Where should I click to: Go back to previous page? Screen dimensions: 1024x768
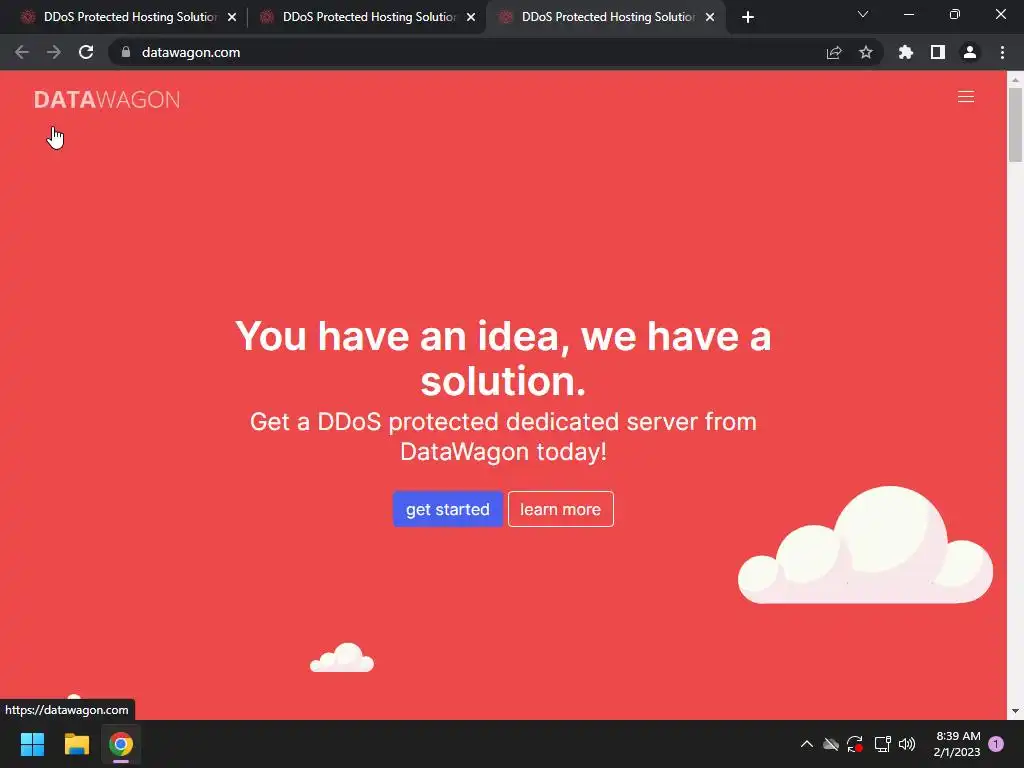tap(22, 52)
